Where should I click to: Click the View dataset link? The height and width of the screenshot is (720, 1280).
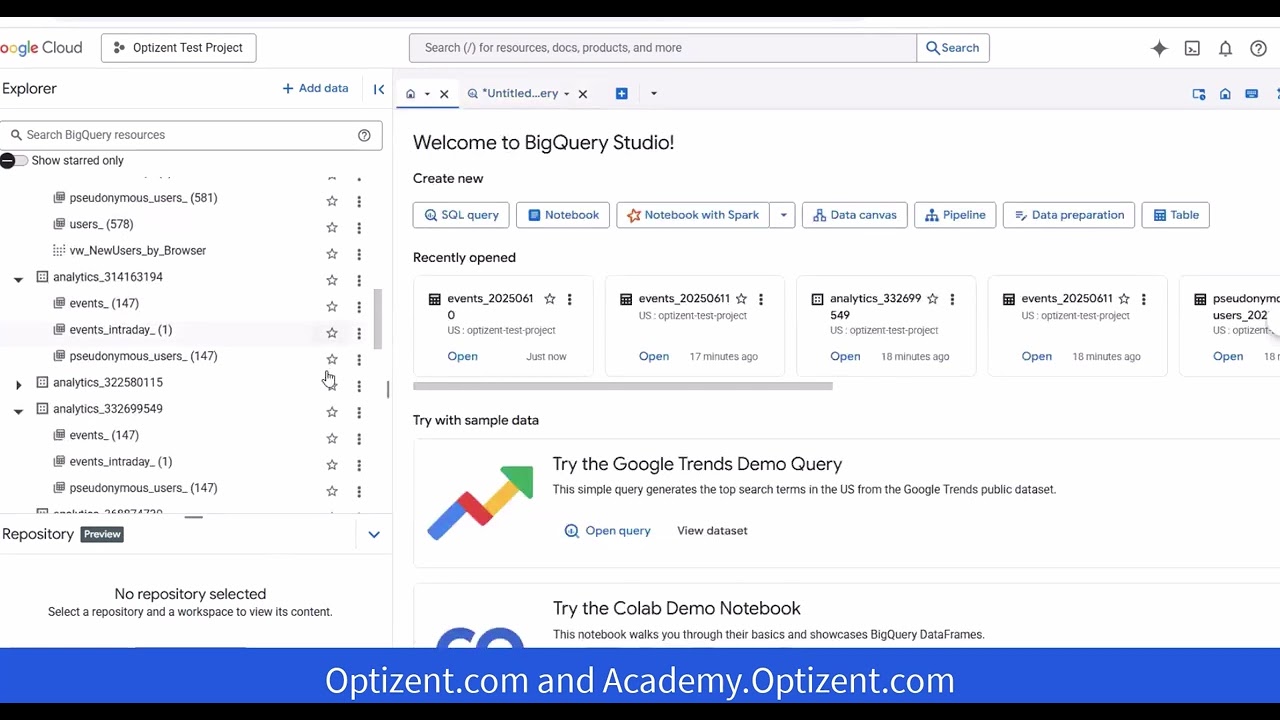[712, 531]
